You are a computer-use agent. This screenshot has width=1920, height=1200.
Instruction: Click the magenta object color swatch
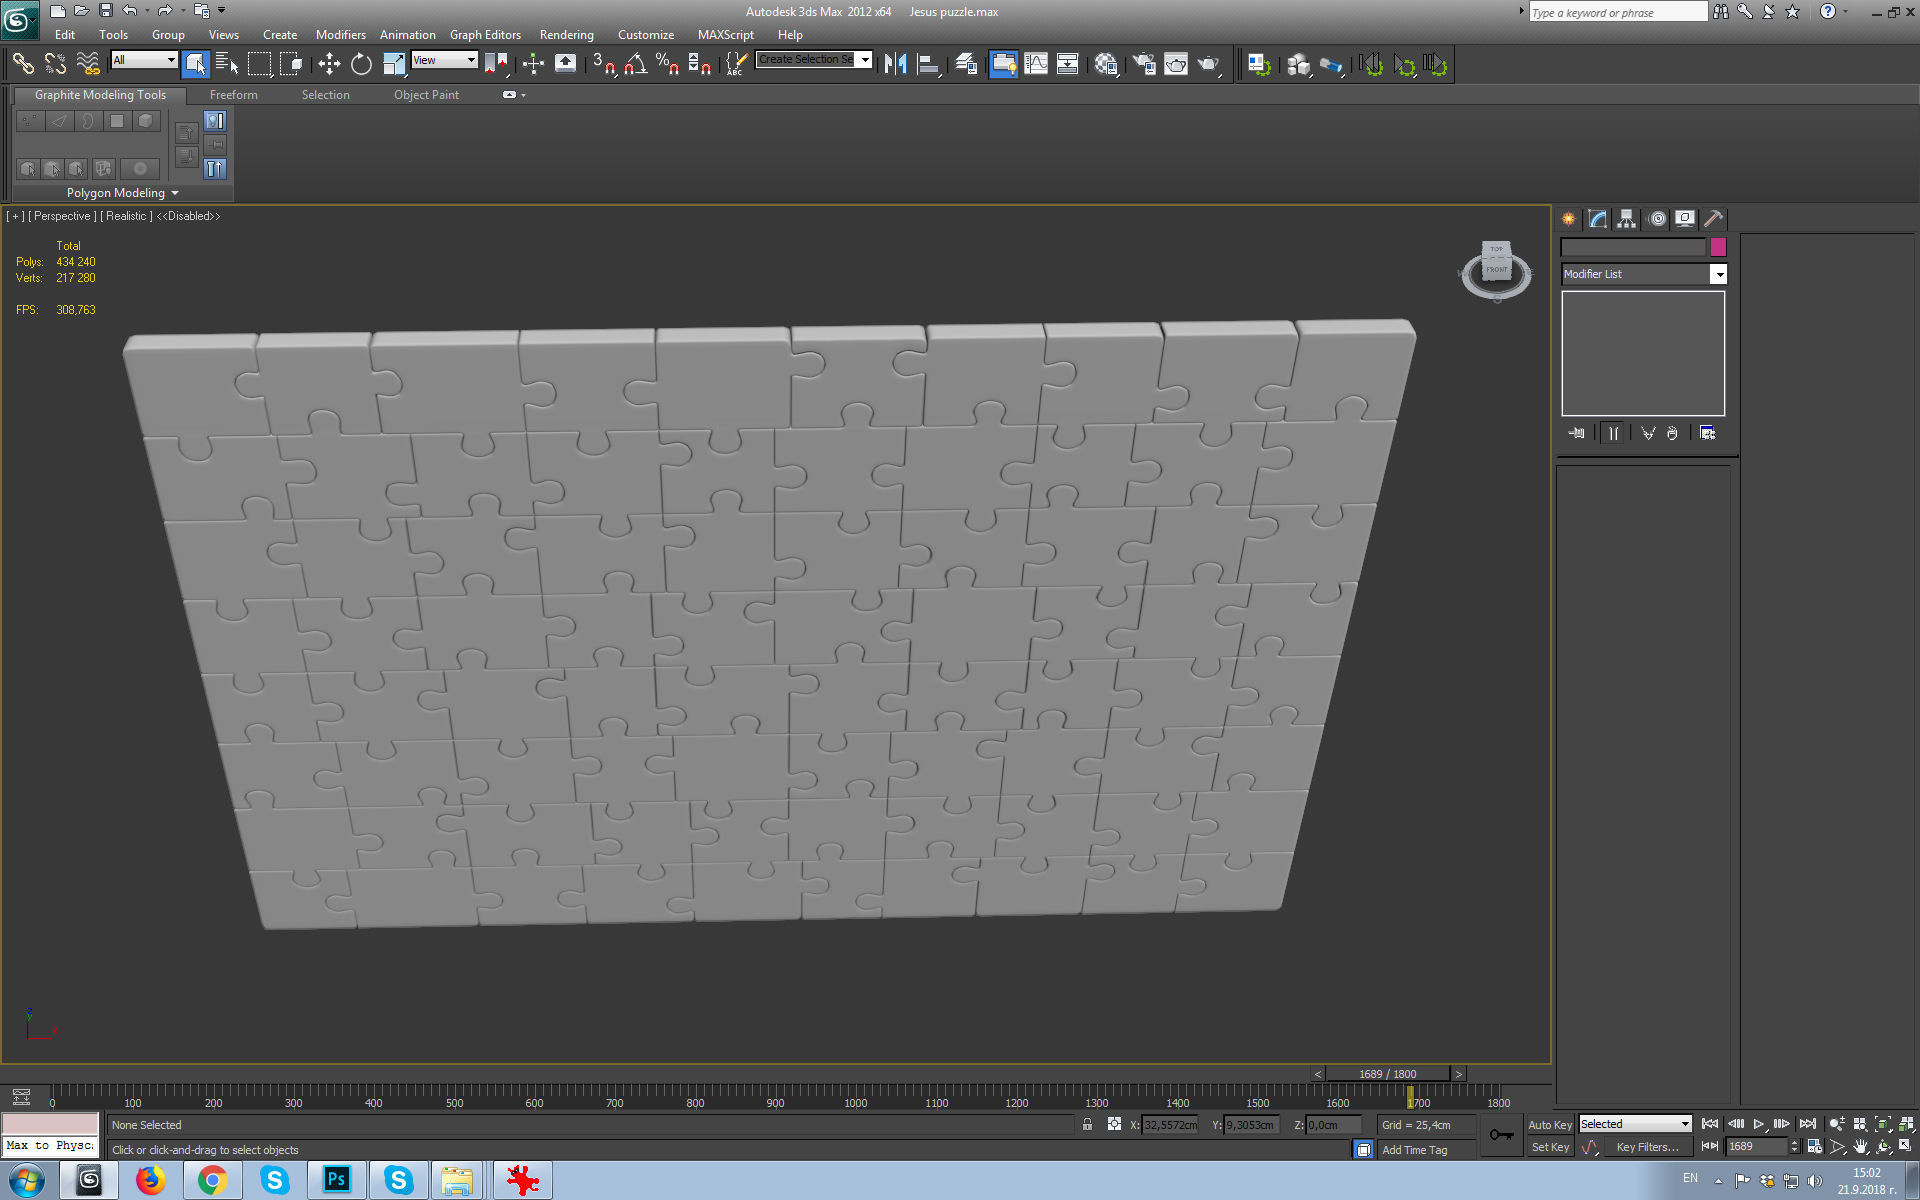[1718, 247]
